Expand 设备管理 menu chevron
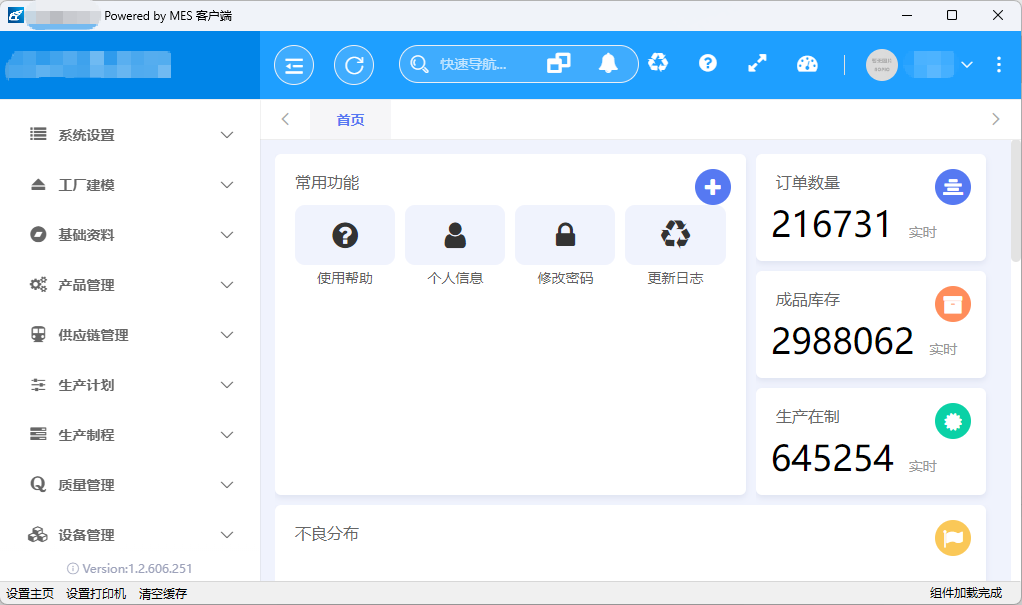 pos(227,535)
